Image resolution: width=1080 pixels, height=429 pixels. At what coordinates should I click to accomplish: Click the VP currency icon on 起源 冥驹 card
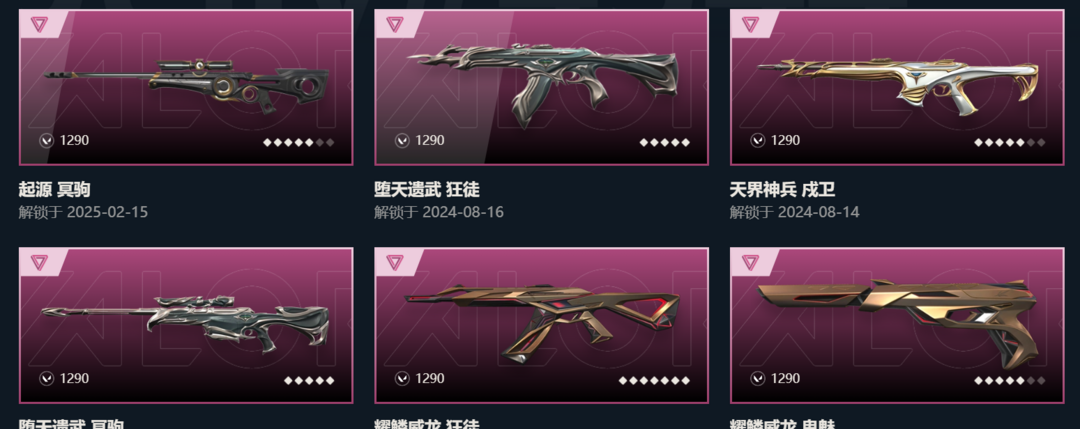[46, 140]
